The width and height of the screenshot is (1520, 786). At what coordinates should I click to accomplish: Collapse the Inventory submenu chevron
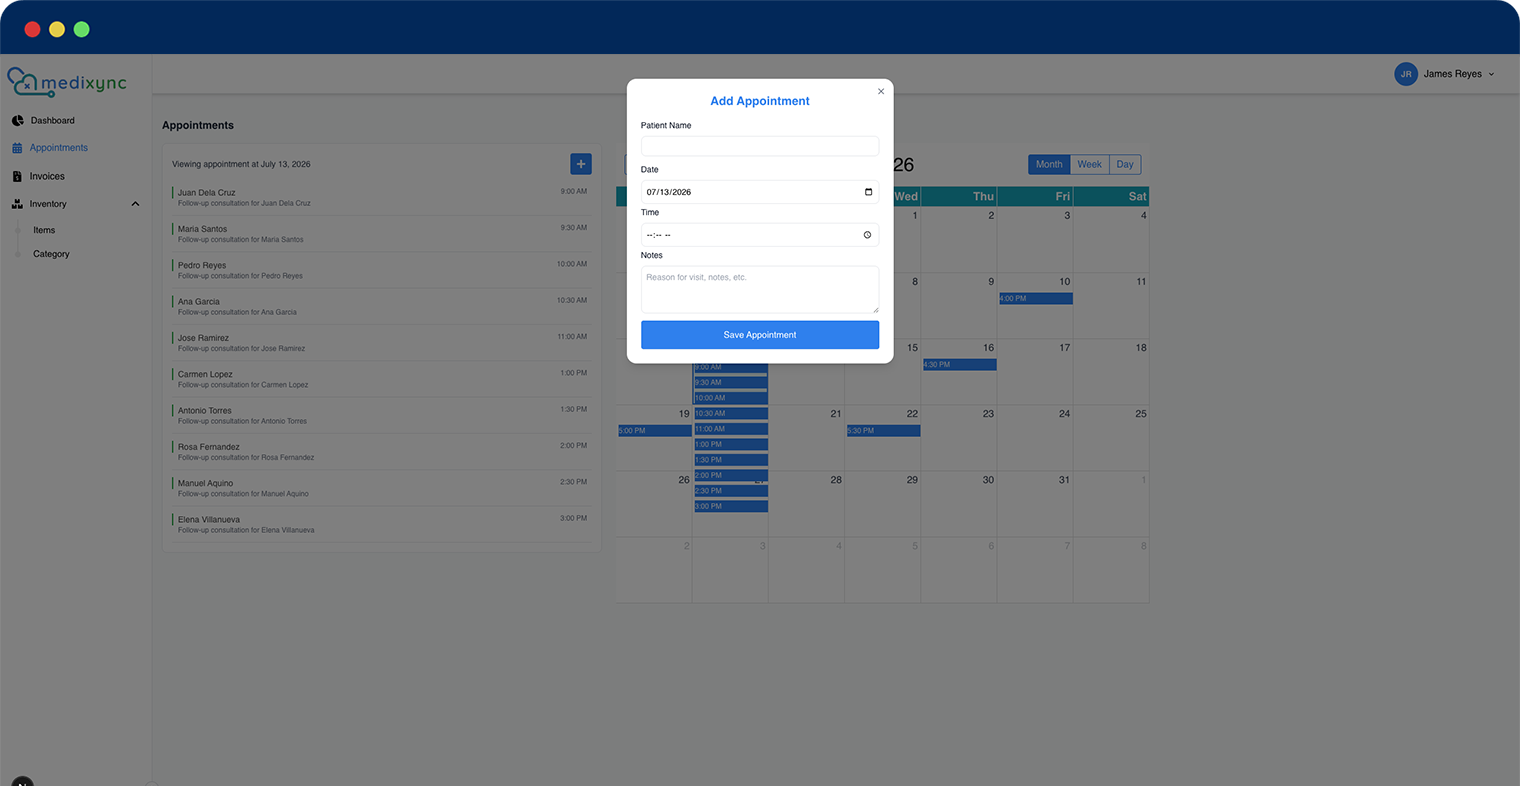pyautogui.click(x=135, y=204)
